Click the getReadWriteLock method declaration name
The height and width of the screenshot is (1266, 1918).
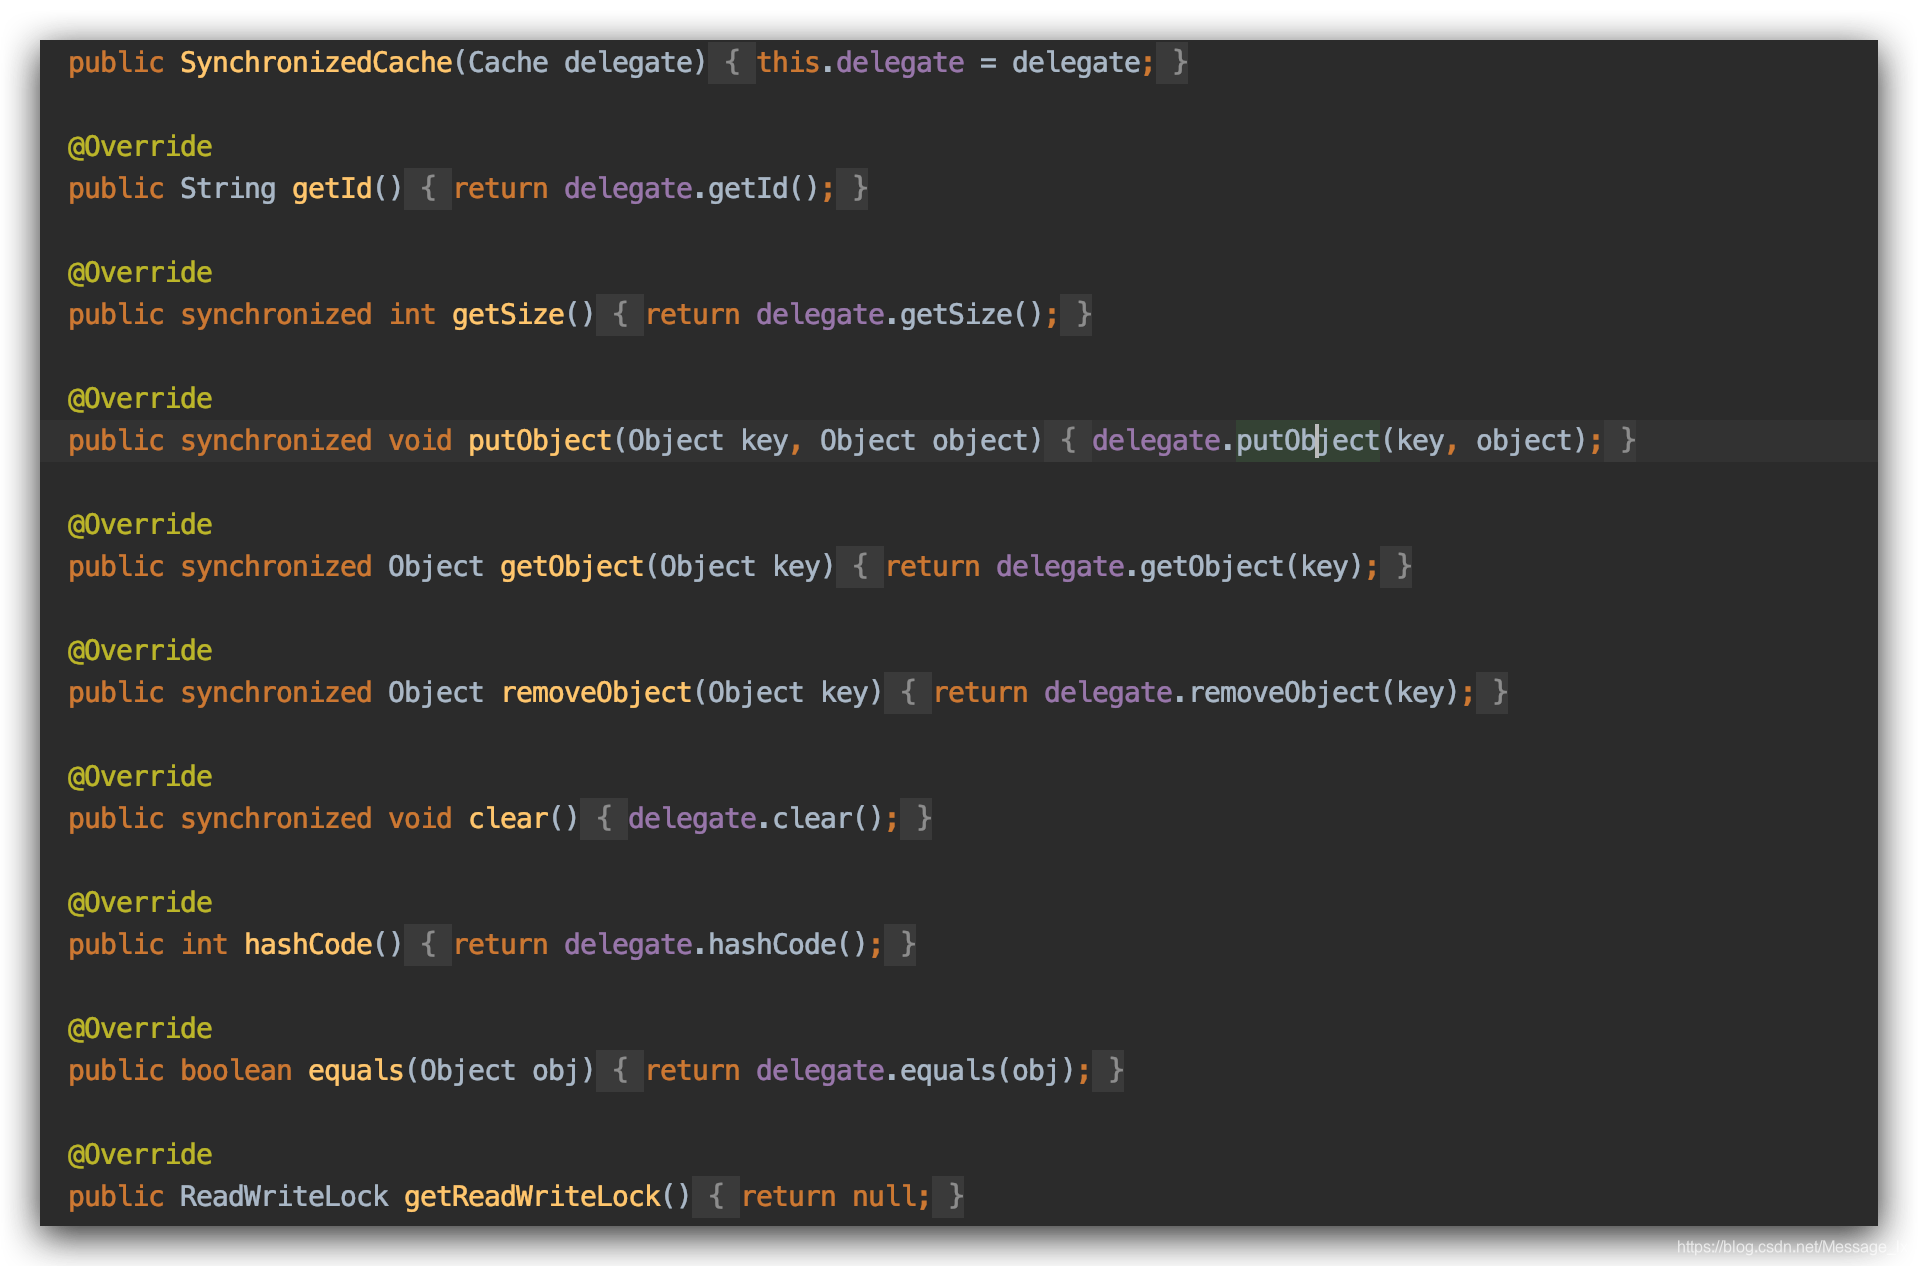coord(532,1197)
